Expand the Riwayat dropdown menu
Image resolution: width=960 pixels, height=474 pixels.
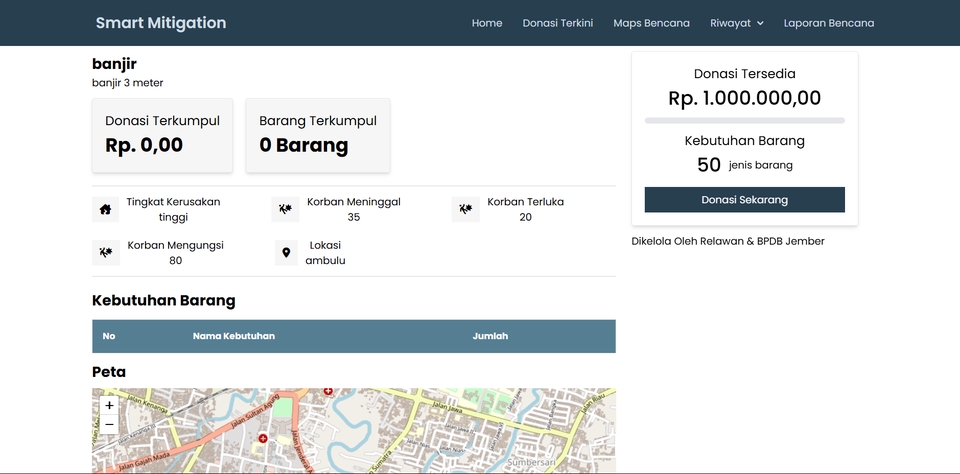pyautogui.click(x=737, y=23)
